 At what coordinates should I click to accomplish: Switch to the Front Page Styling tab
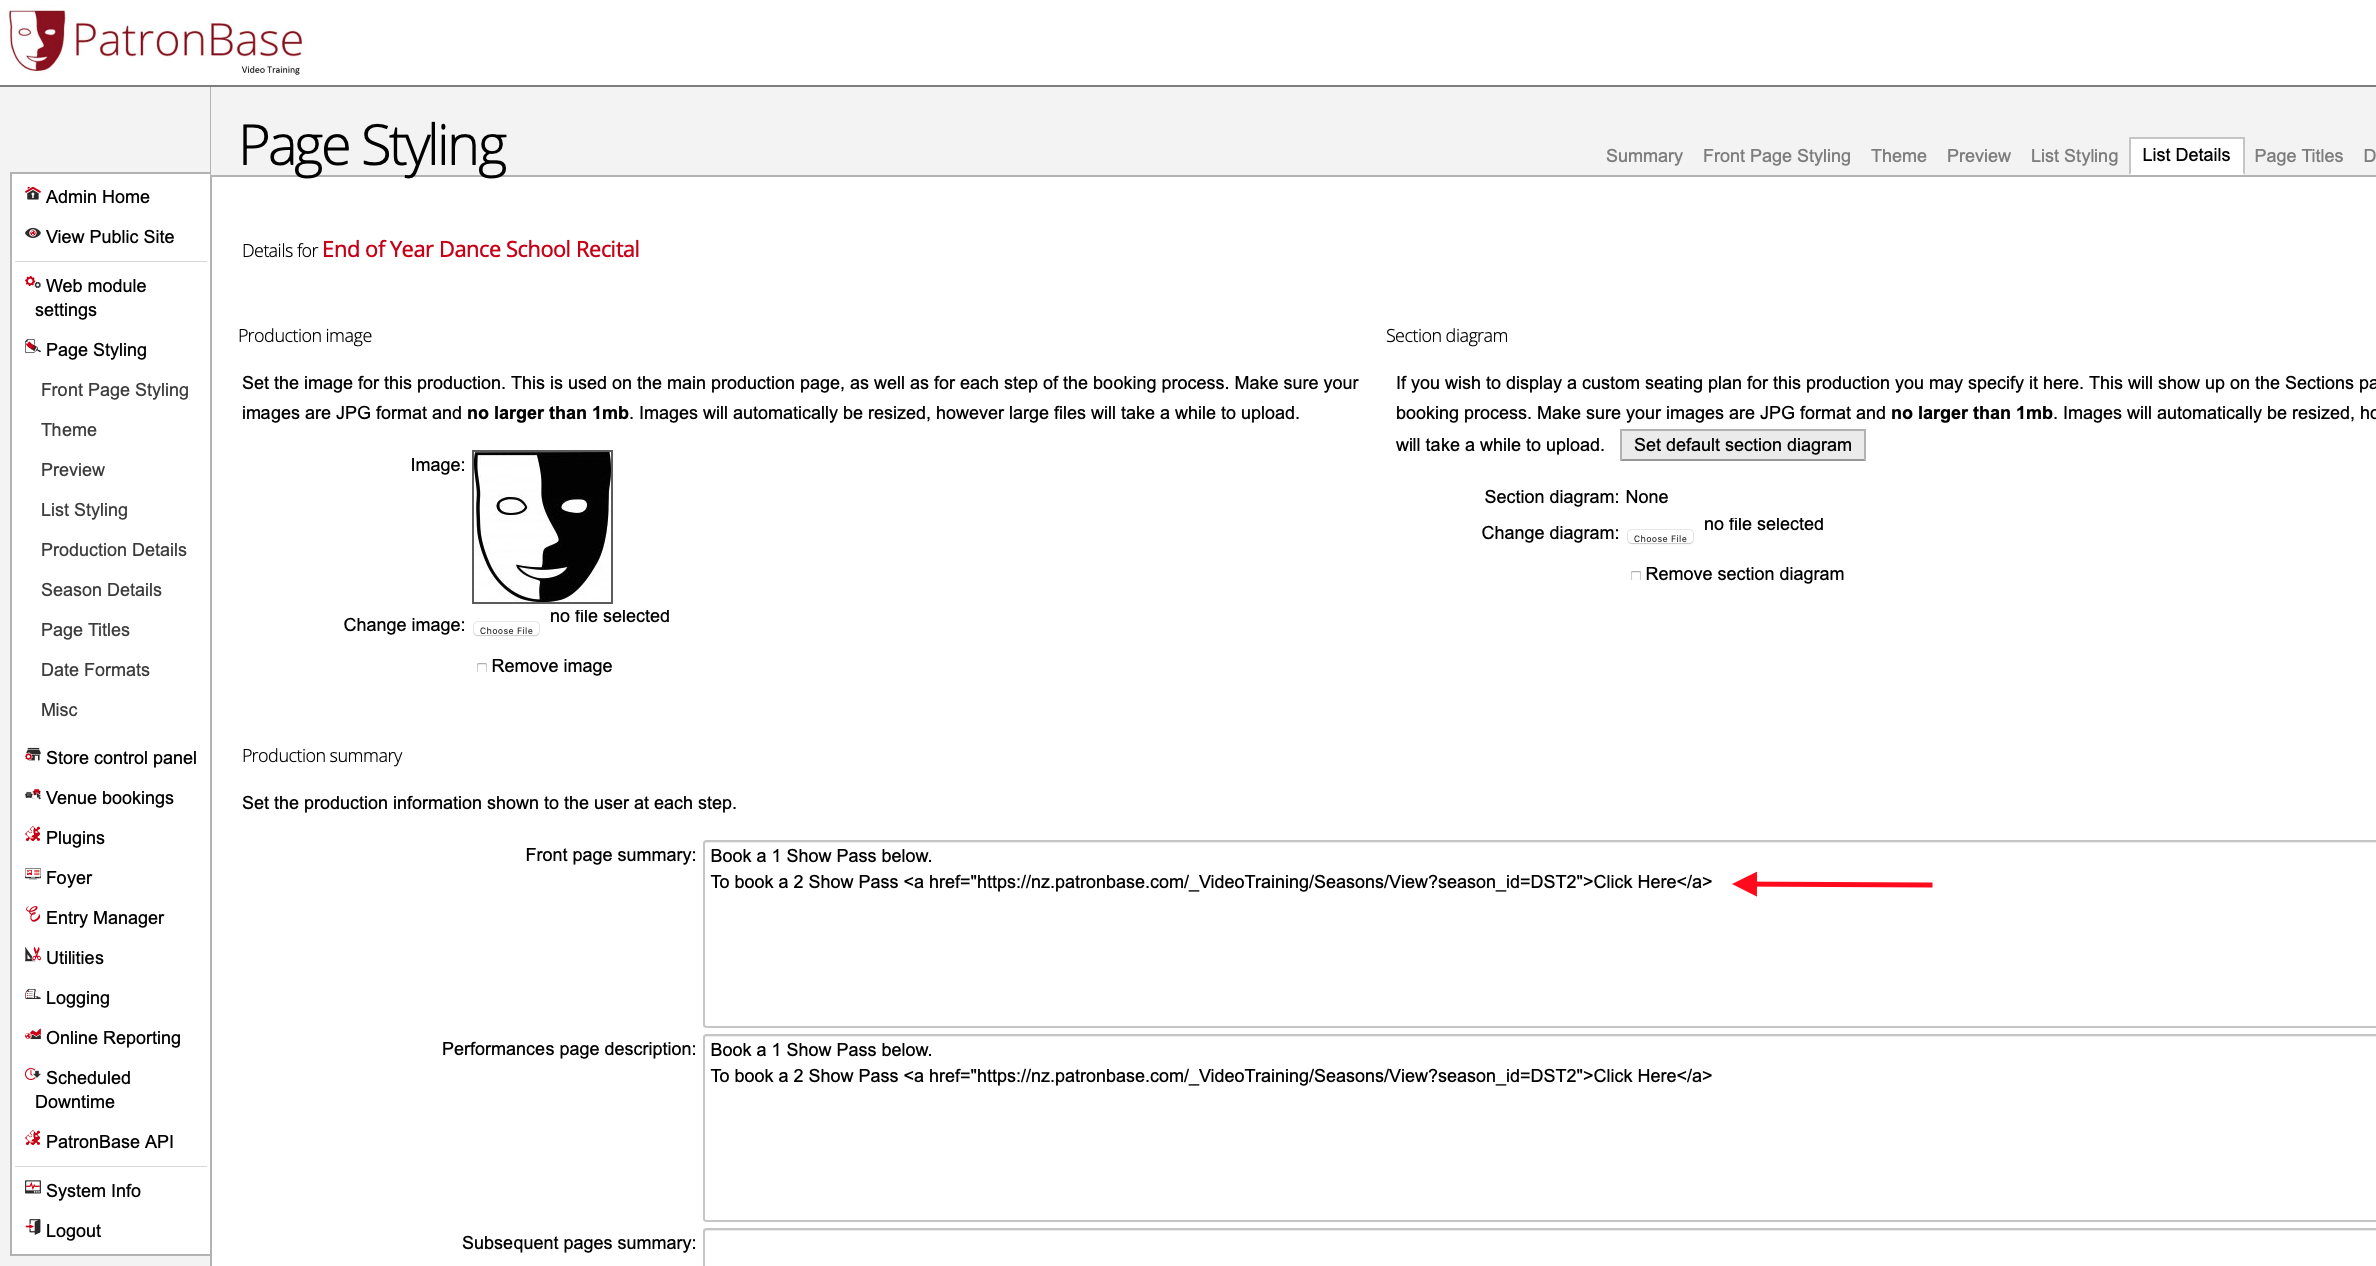1776,156
